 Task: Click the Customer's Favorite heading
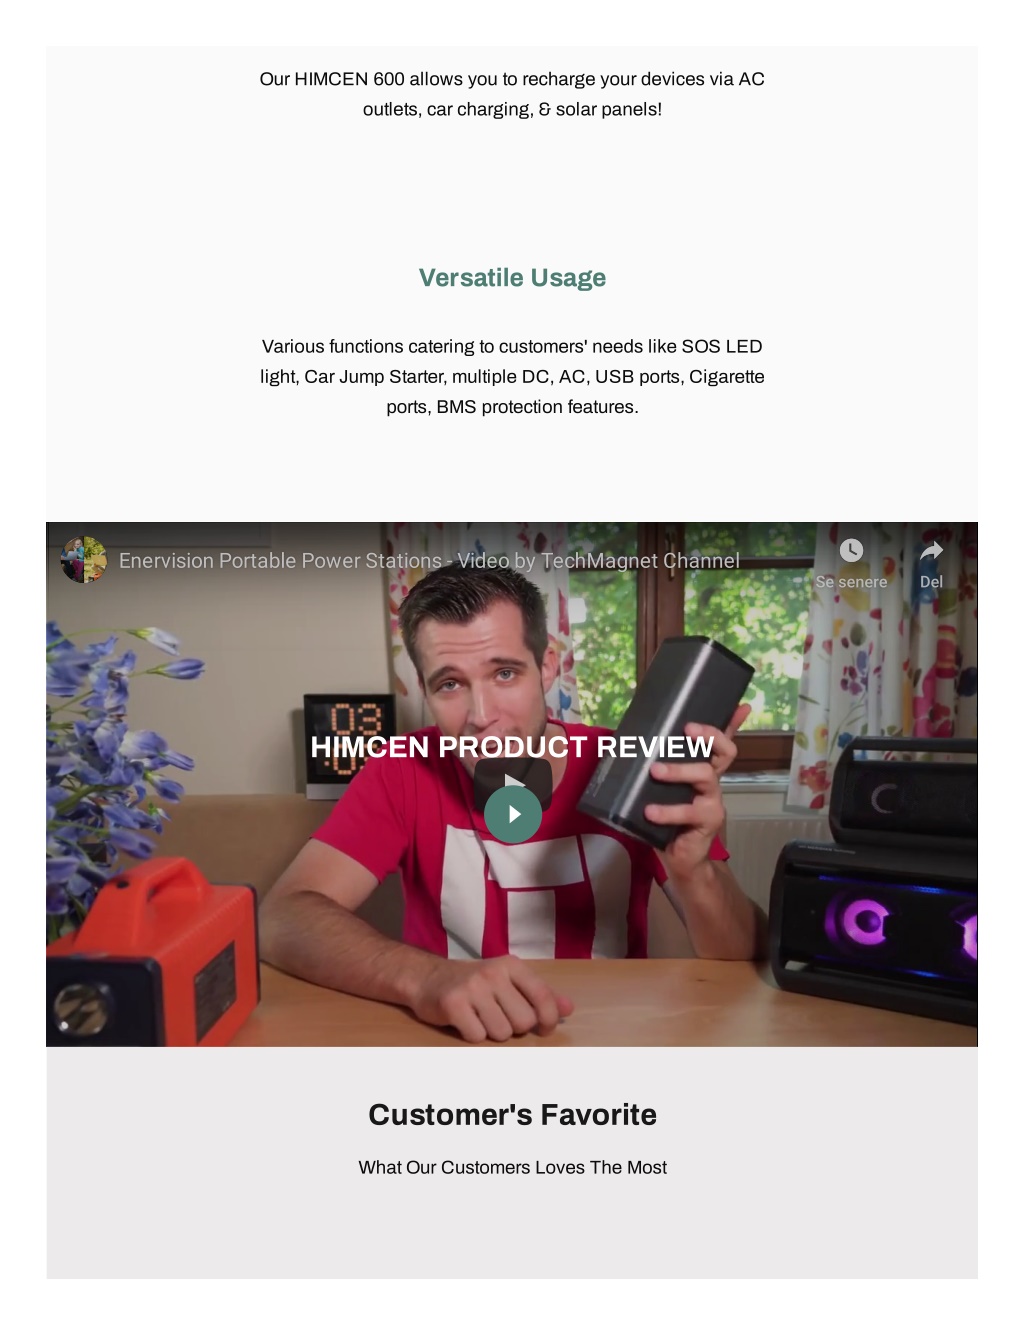click(x=512, y=1115)
